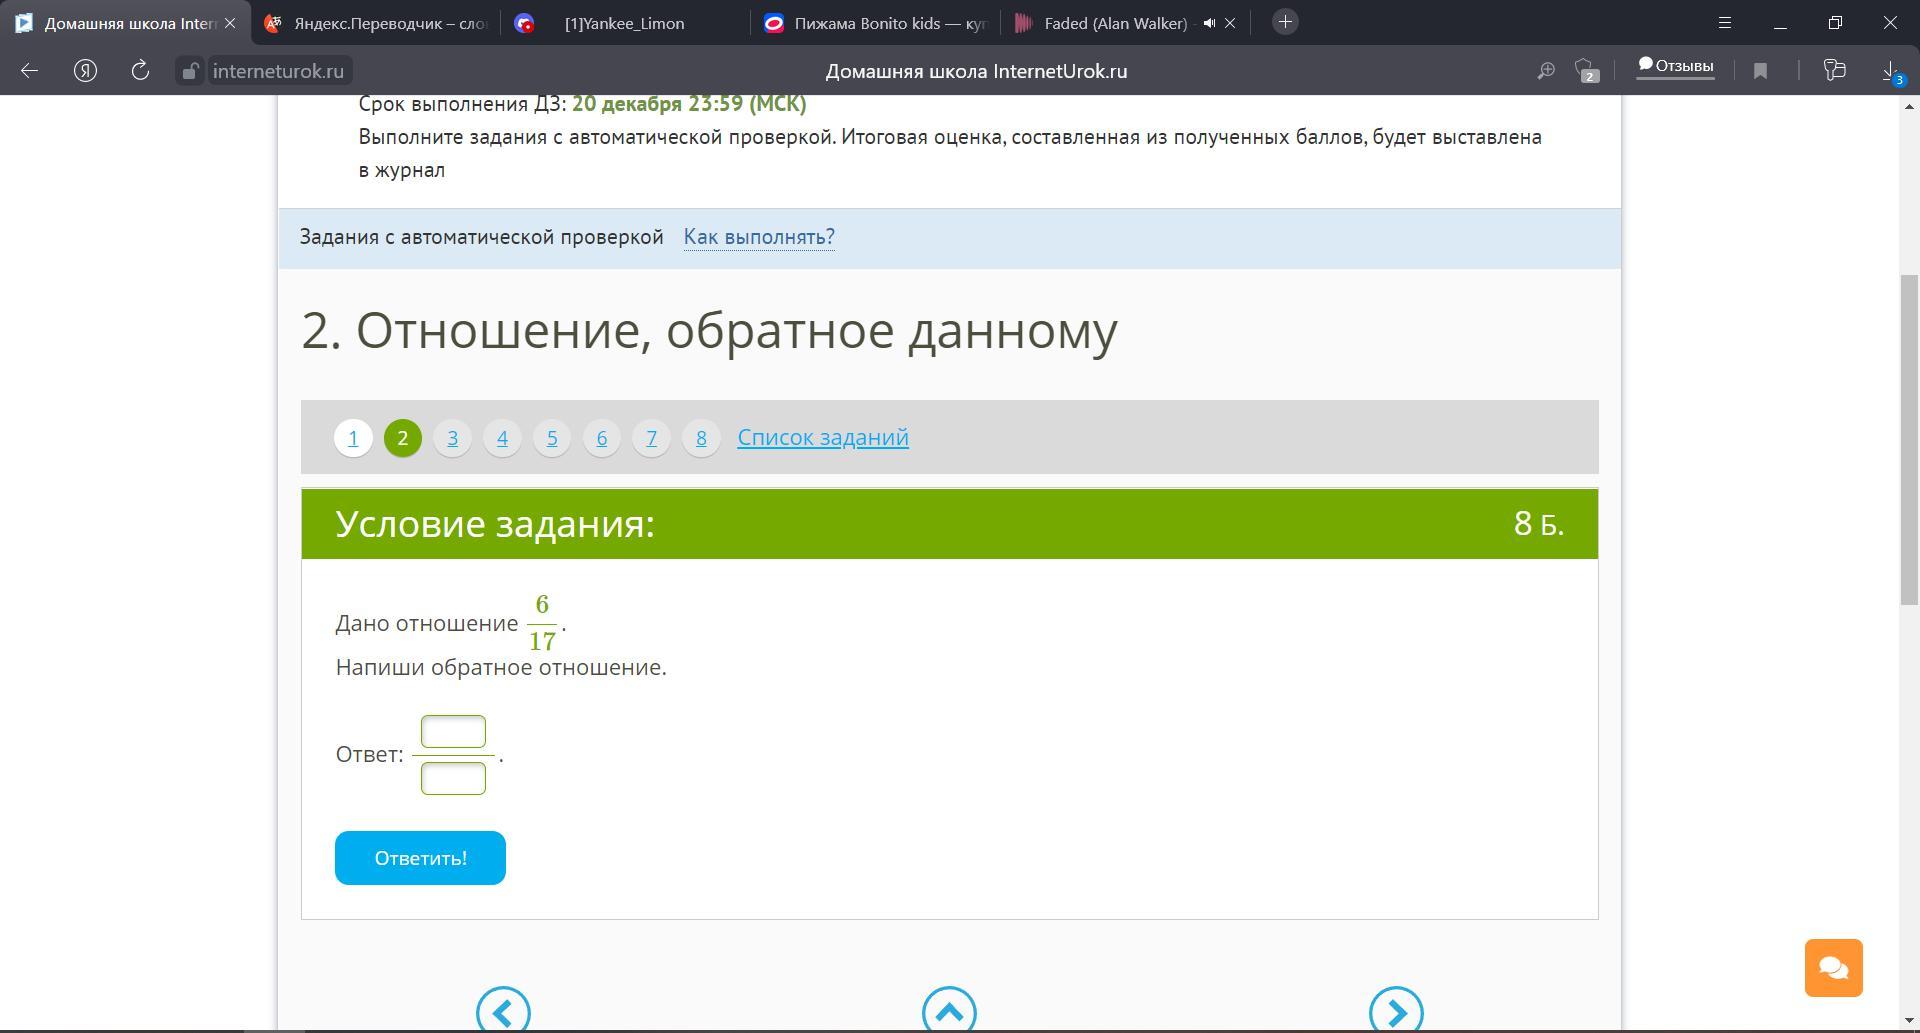The height and width of the screenshot is (1033, 1920).
Task: Focus the denominator answer input field
Action: 453,778
